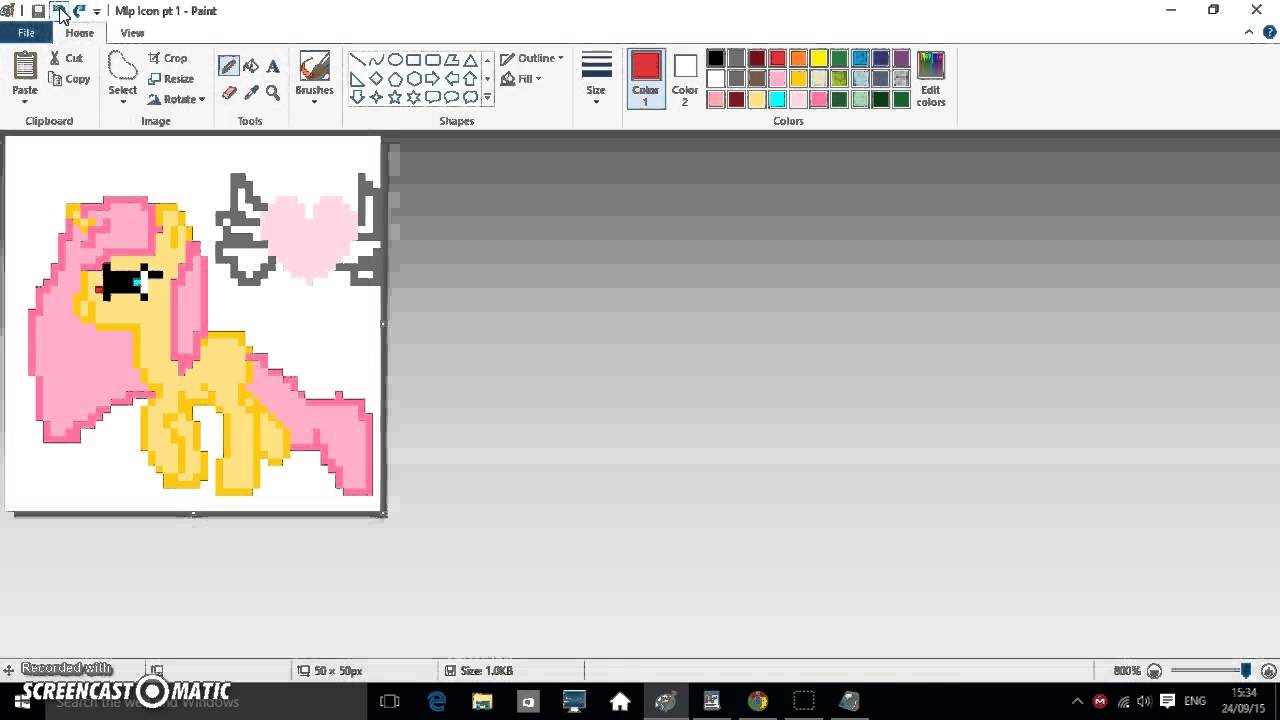Choose the Fill with color bucket tool
The height and width of the screenshot is (720, 1280).
tap(251, 66)
